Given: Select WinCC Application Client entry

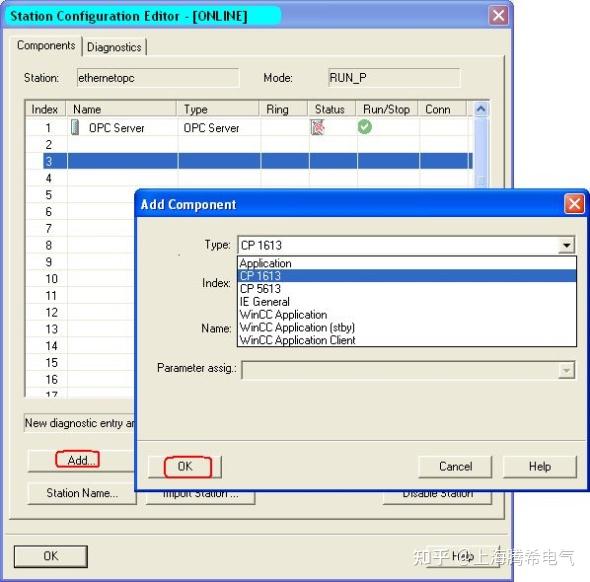Looking at the screenshot, I should pyautogui.click(x=407, y=340).
